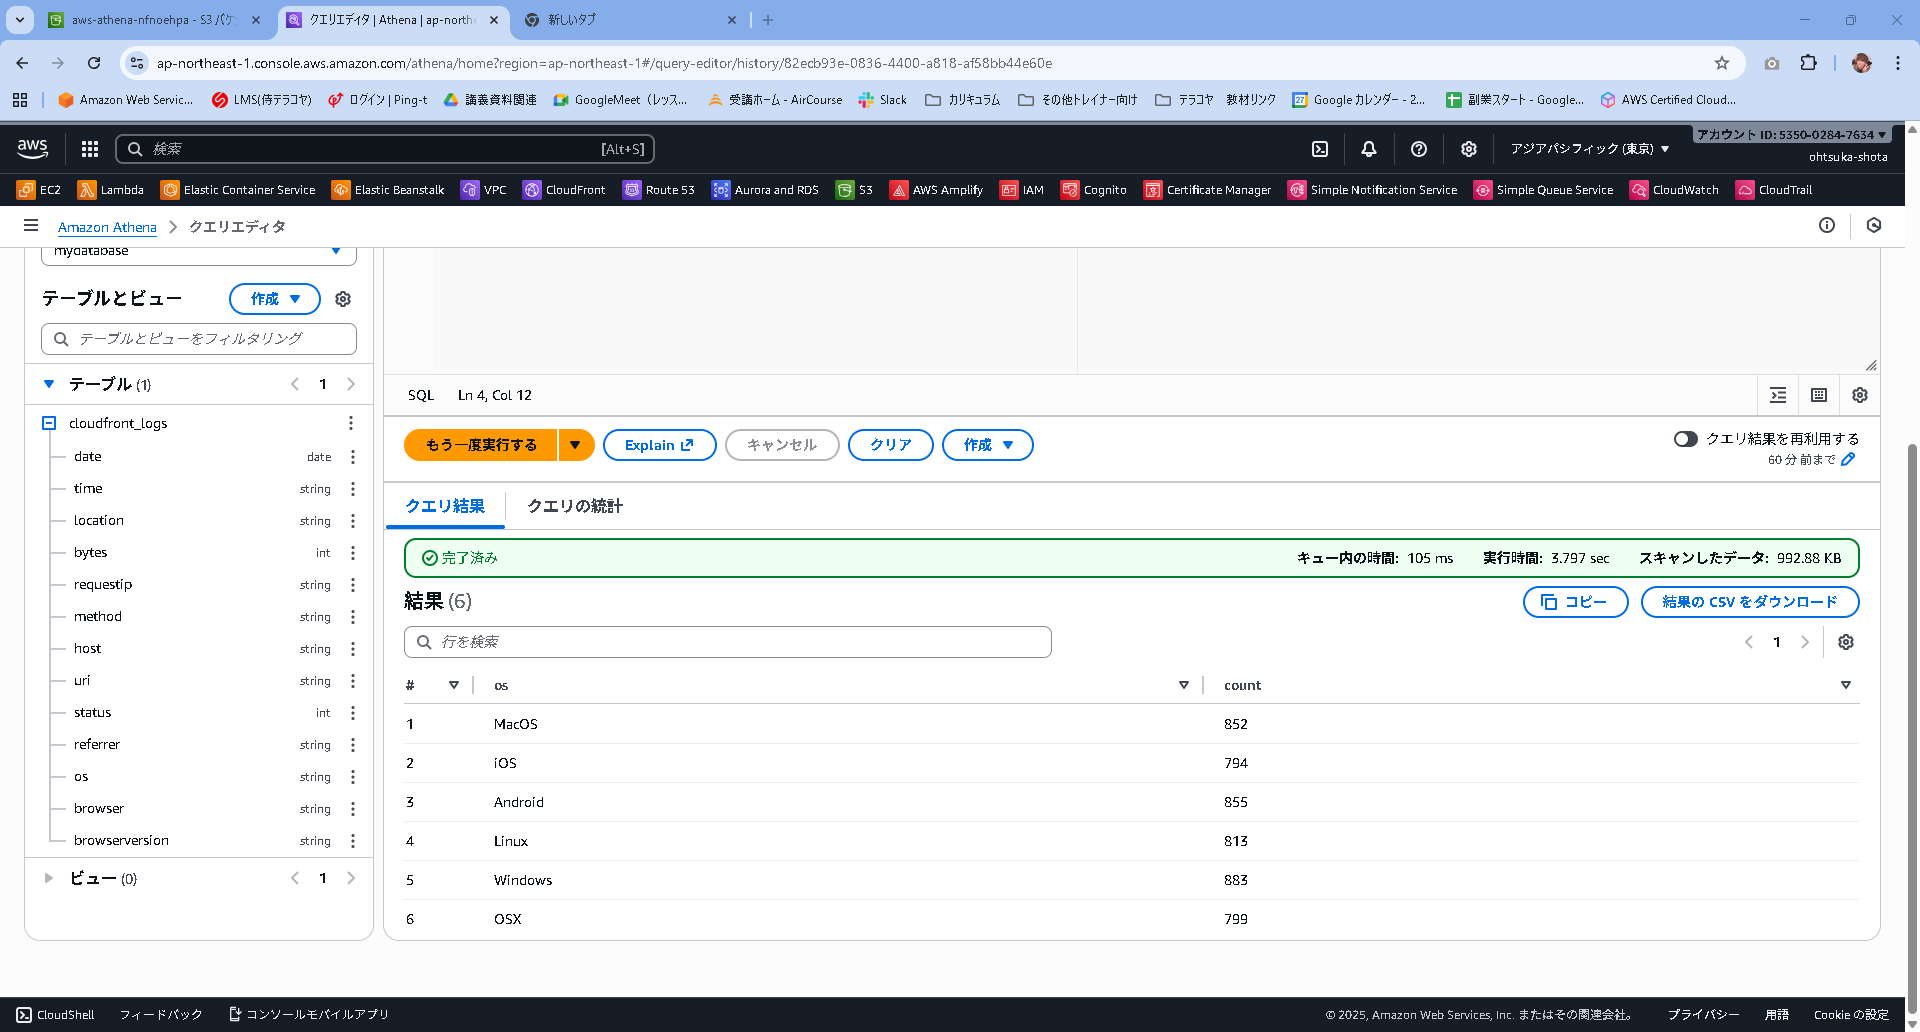
Task: Open the info panel icon at top right
Action: [x=1827, y=226]
